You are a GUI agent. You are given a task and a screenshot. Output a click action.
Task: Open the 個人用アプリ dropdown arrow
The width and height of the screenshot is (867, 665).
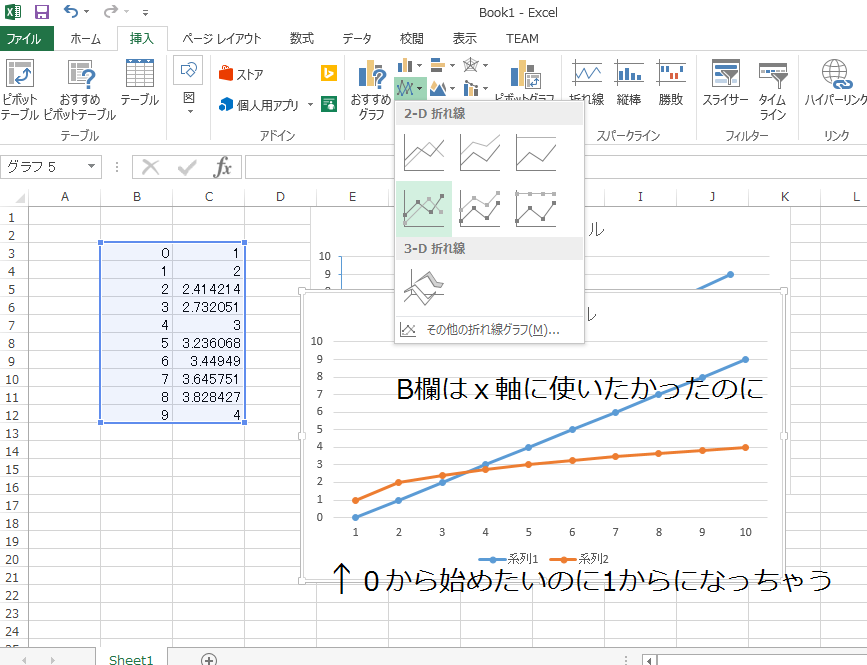[x=311, y=104]
